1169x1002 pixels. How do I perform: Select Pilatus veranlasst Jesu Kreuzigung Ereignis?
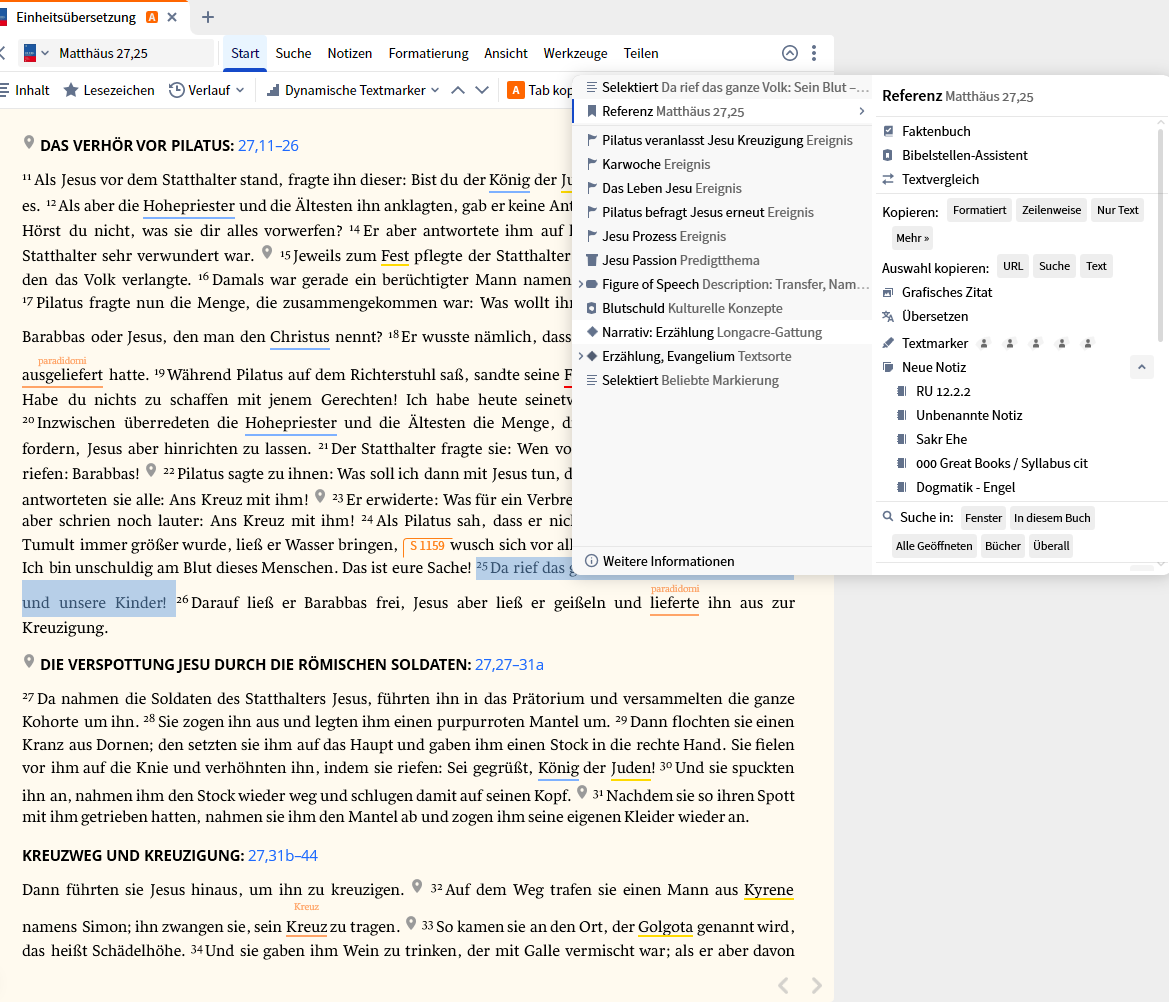[722, 140]
